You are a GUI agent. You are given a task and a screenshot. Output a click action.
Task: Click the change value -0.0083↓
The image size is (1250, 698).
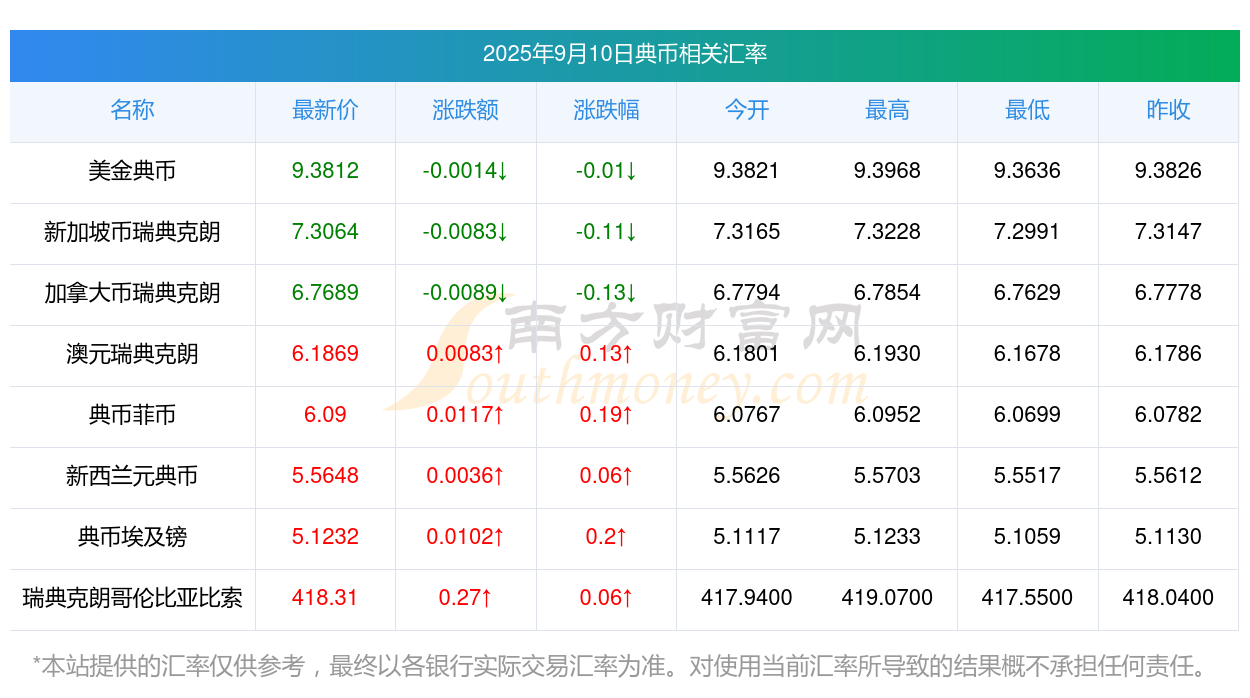pos(466,232)
